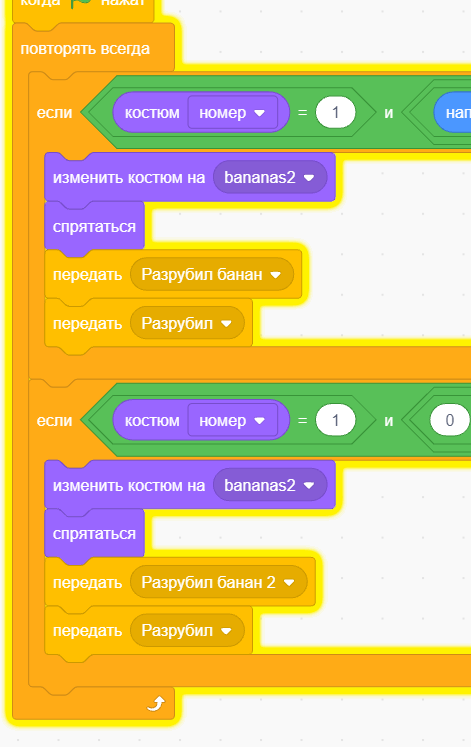Click the 'костюм' reporter label in the second condition
Viewport: 471px width, 747px height.
click(x=152, y=421)
